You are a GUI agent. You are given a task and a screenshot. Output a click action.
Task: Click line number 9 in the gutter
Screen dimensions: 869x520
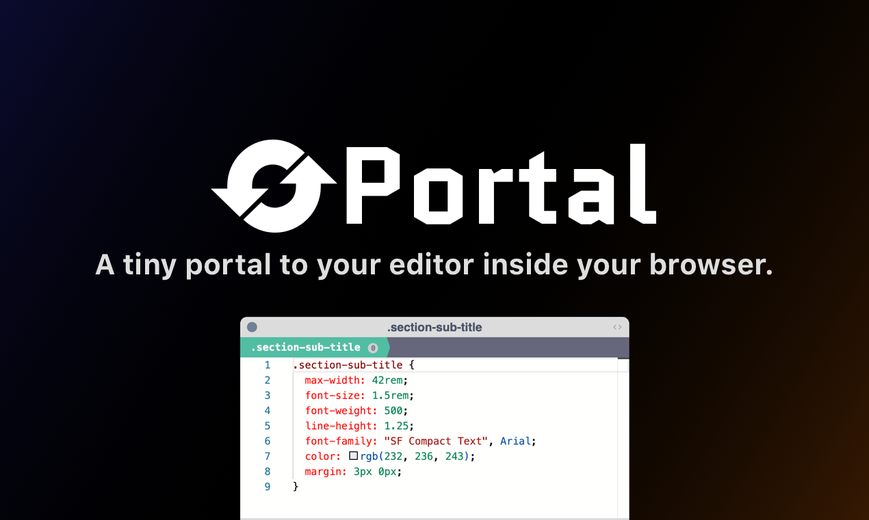[x=267, y=487]
